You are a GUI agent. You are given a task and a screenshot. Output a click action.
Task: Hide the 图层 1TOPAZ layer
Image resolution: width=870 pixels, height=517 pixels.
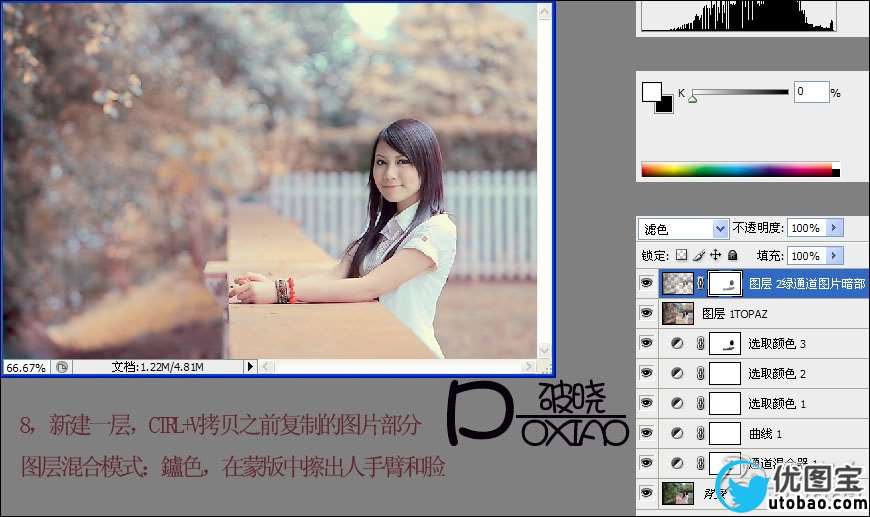pos(646,313)
